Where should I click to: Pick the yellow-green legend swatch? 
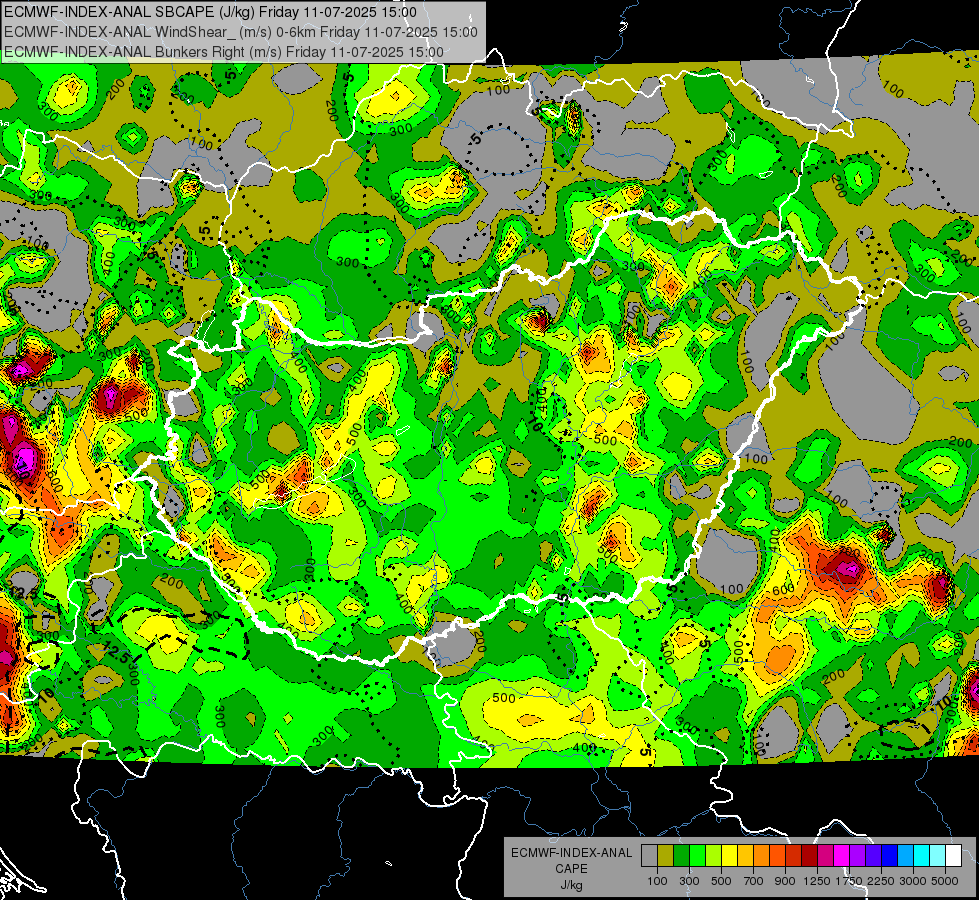713,856
